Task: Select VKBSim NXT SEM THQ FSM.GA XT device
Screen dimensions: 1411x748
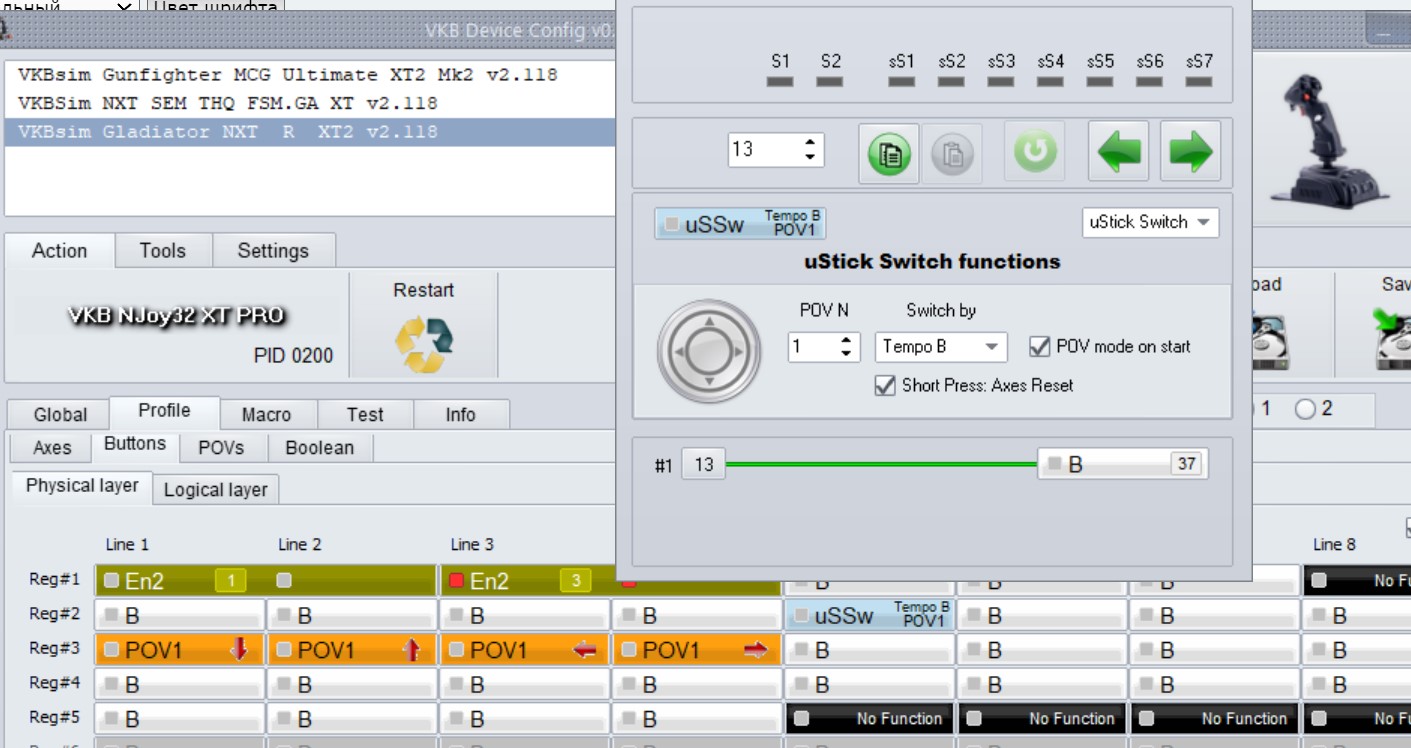Action: [x=310, y=103]
